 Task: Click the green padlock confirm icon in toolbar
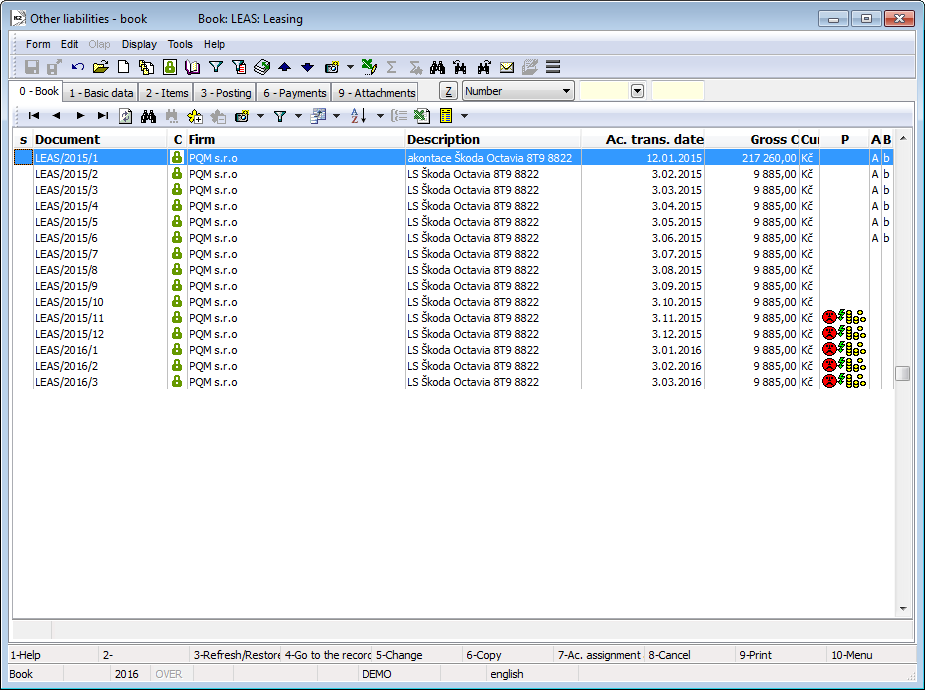point(170,67)
